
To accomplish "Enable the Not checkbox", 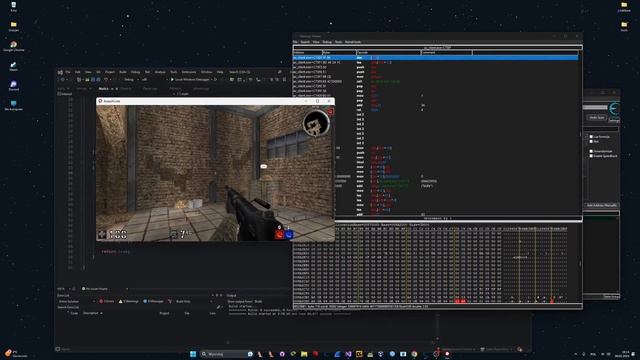I will [x=591, y=141].
